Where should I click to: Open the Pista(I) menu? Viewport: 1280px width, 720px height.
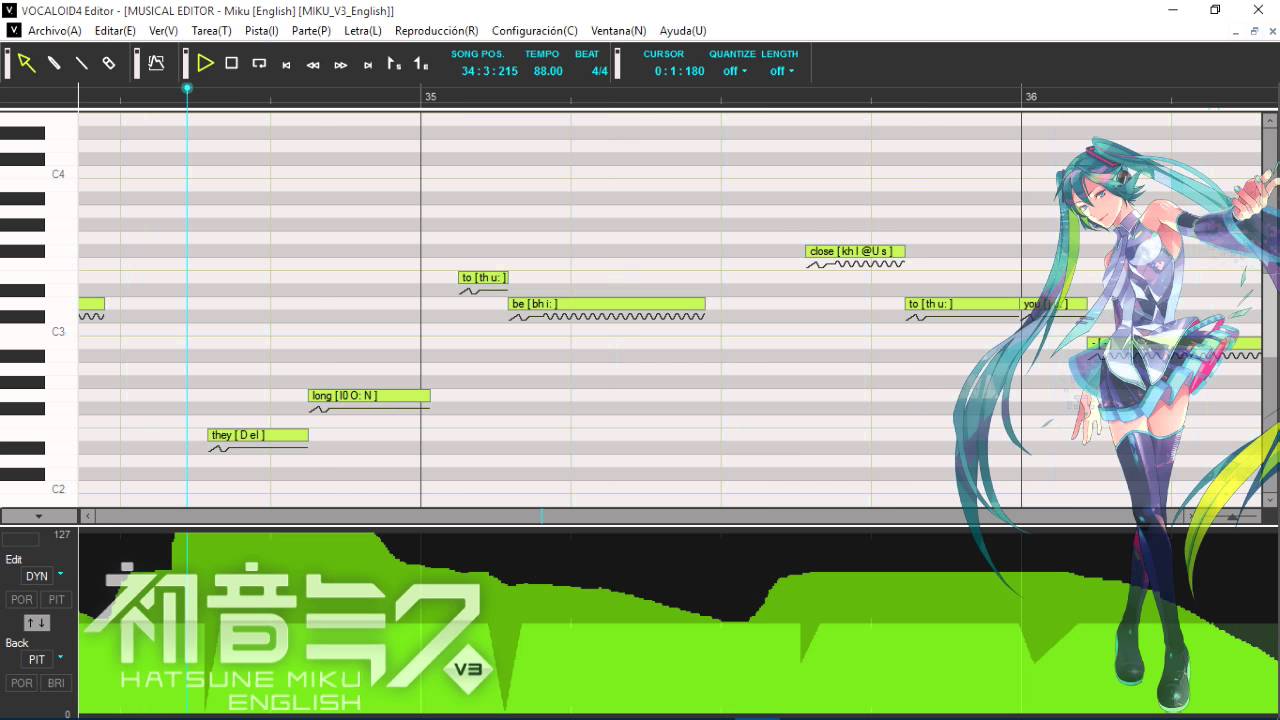point(262,31)
